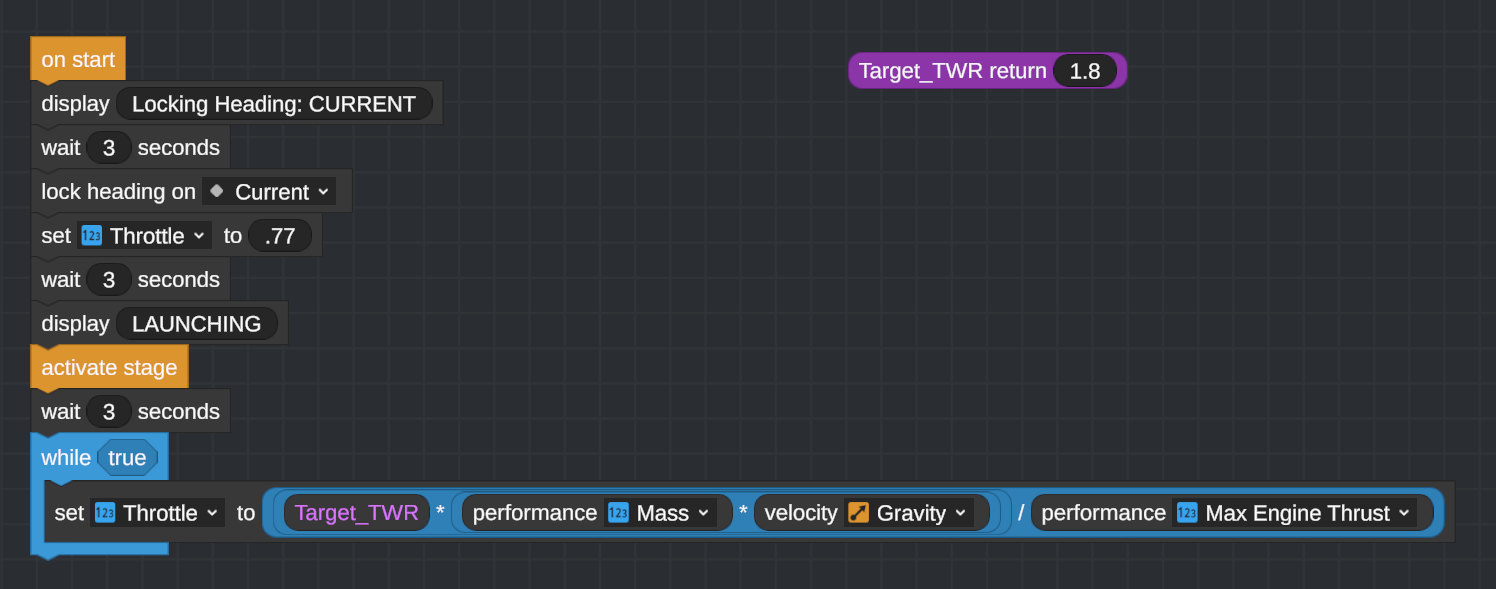Click the diamond icon in lock heading block
The height and width of the screenshot is (589, 1496).
tap(216, 191)
